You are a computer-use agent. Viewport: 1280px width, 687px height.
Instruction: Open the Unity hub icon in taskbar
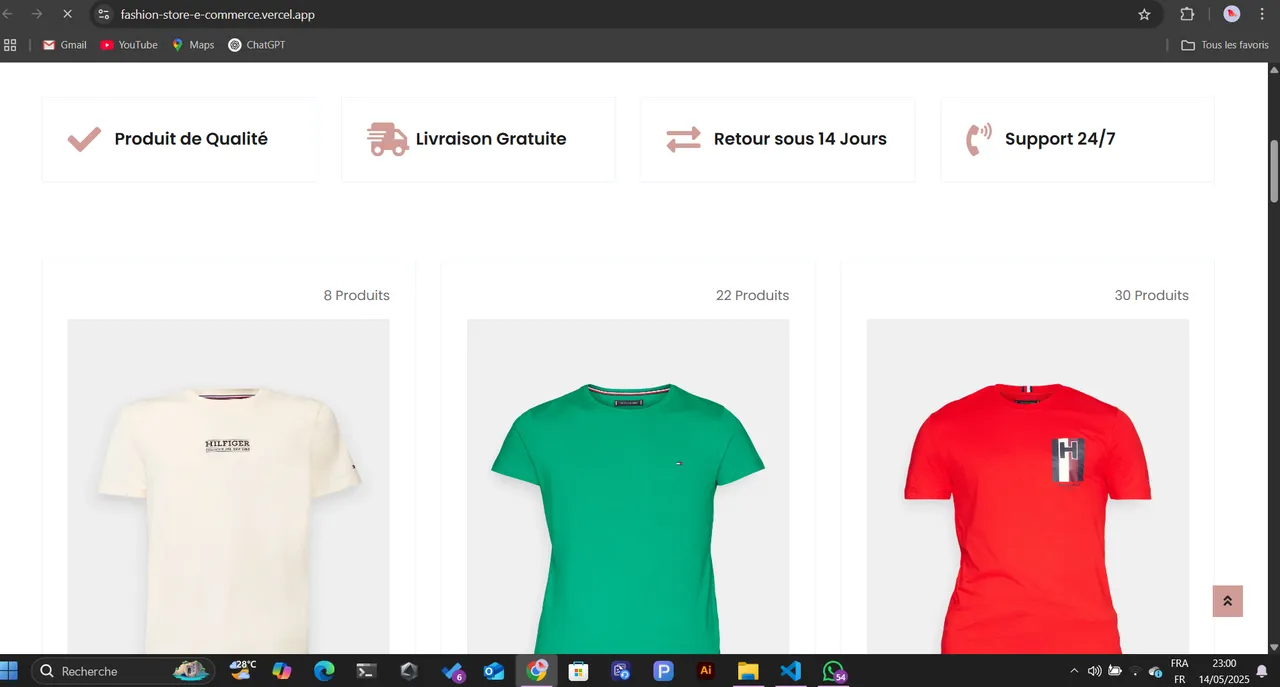(409, 671)
